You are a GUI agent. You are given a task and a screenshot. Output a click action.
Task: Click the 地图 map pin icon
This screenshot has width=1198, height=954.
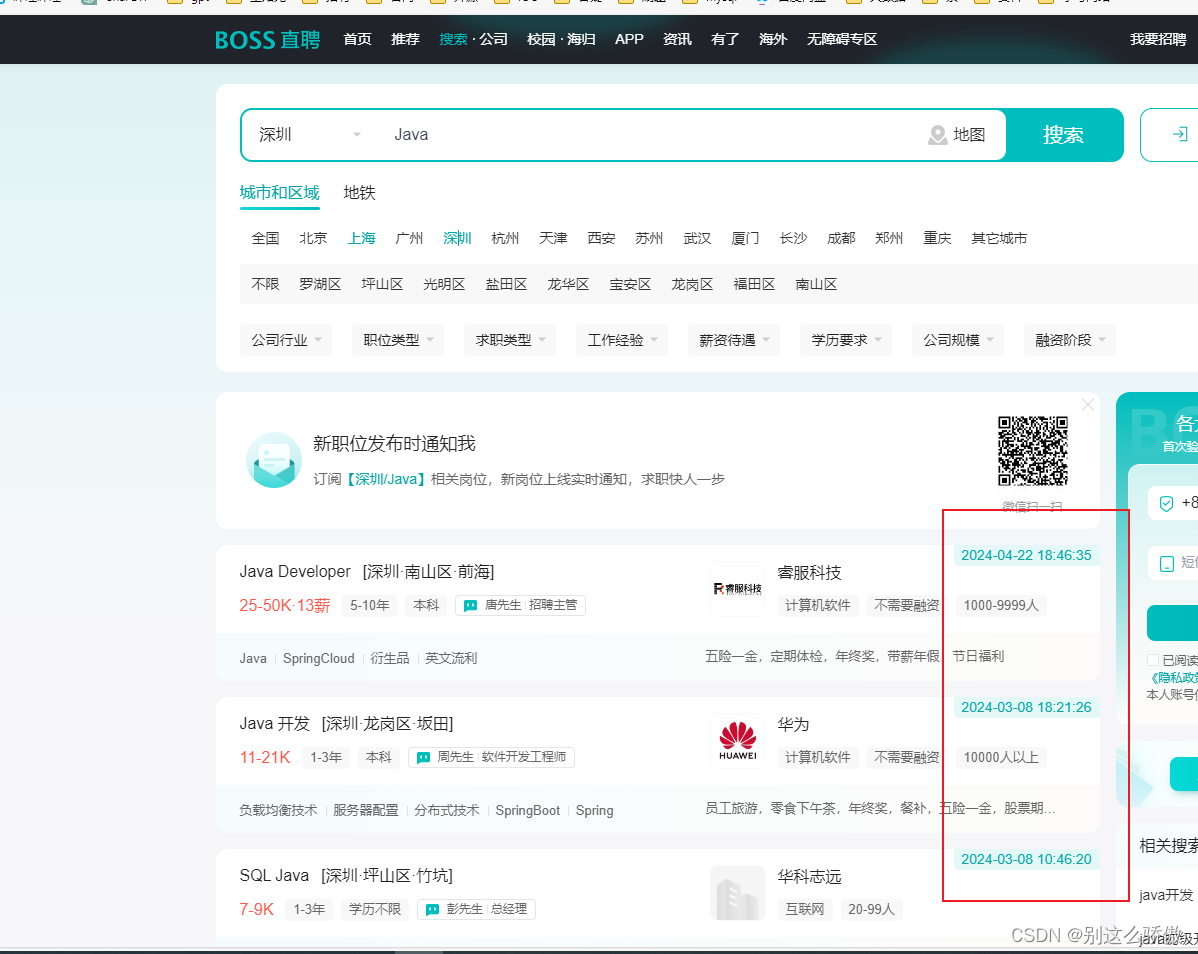tap(937, 134)
